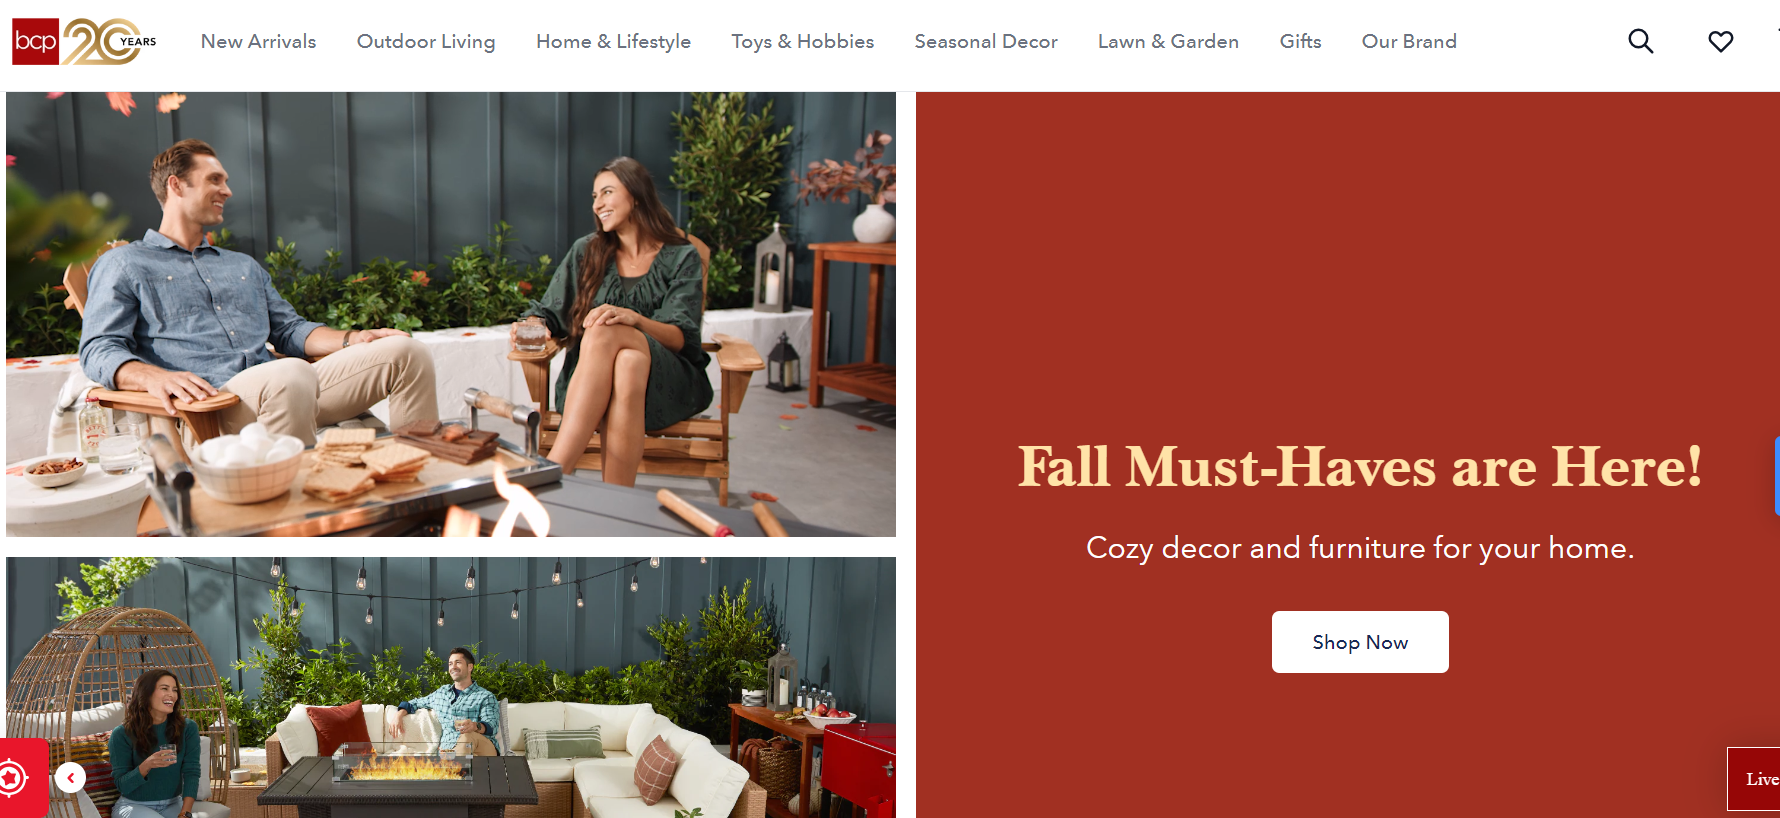The width and height of the screenshot is (1780, 818).
Task: Open the Live chat widget
Action: 1754,779
